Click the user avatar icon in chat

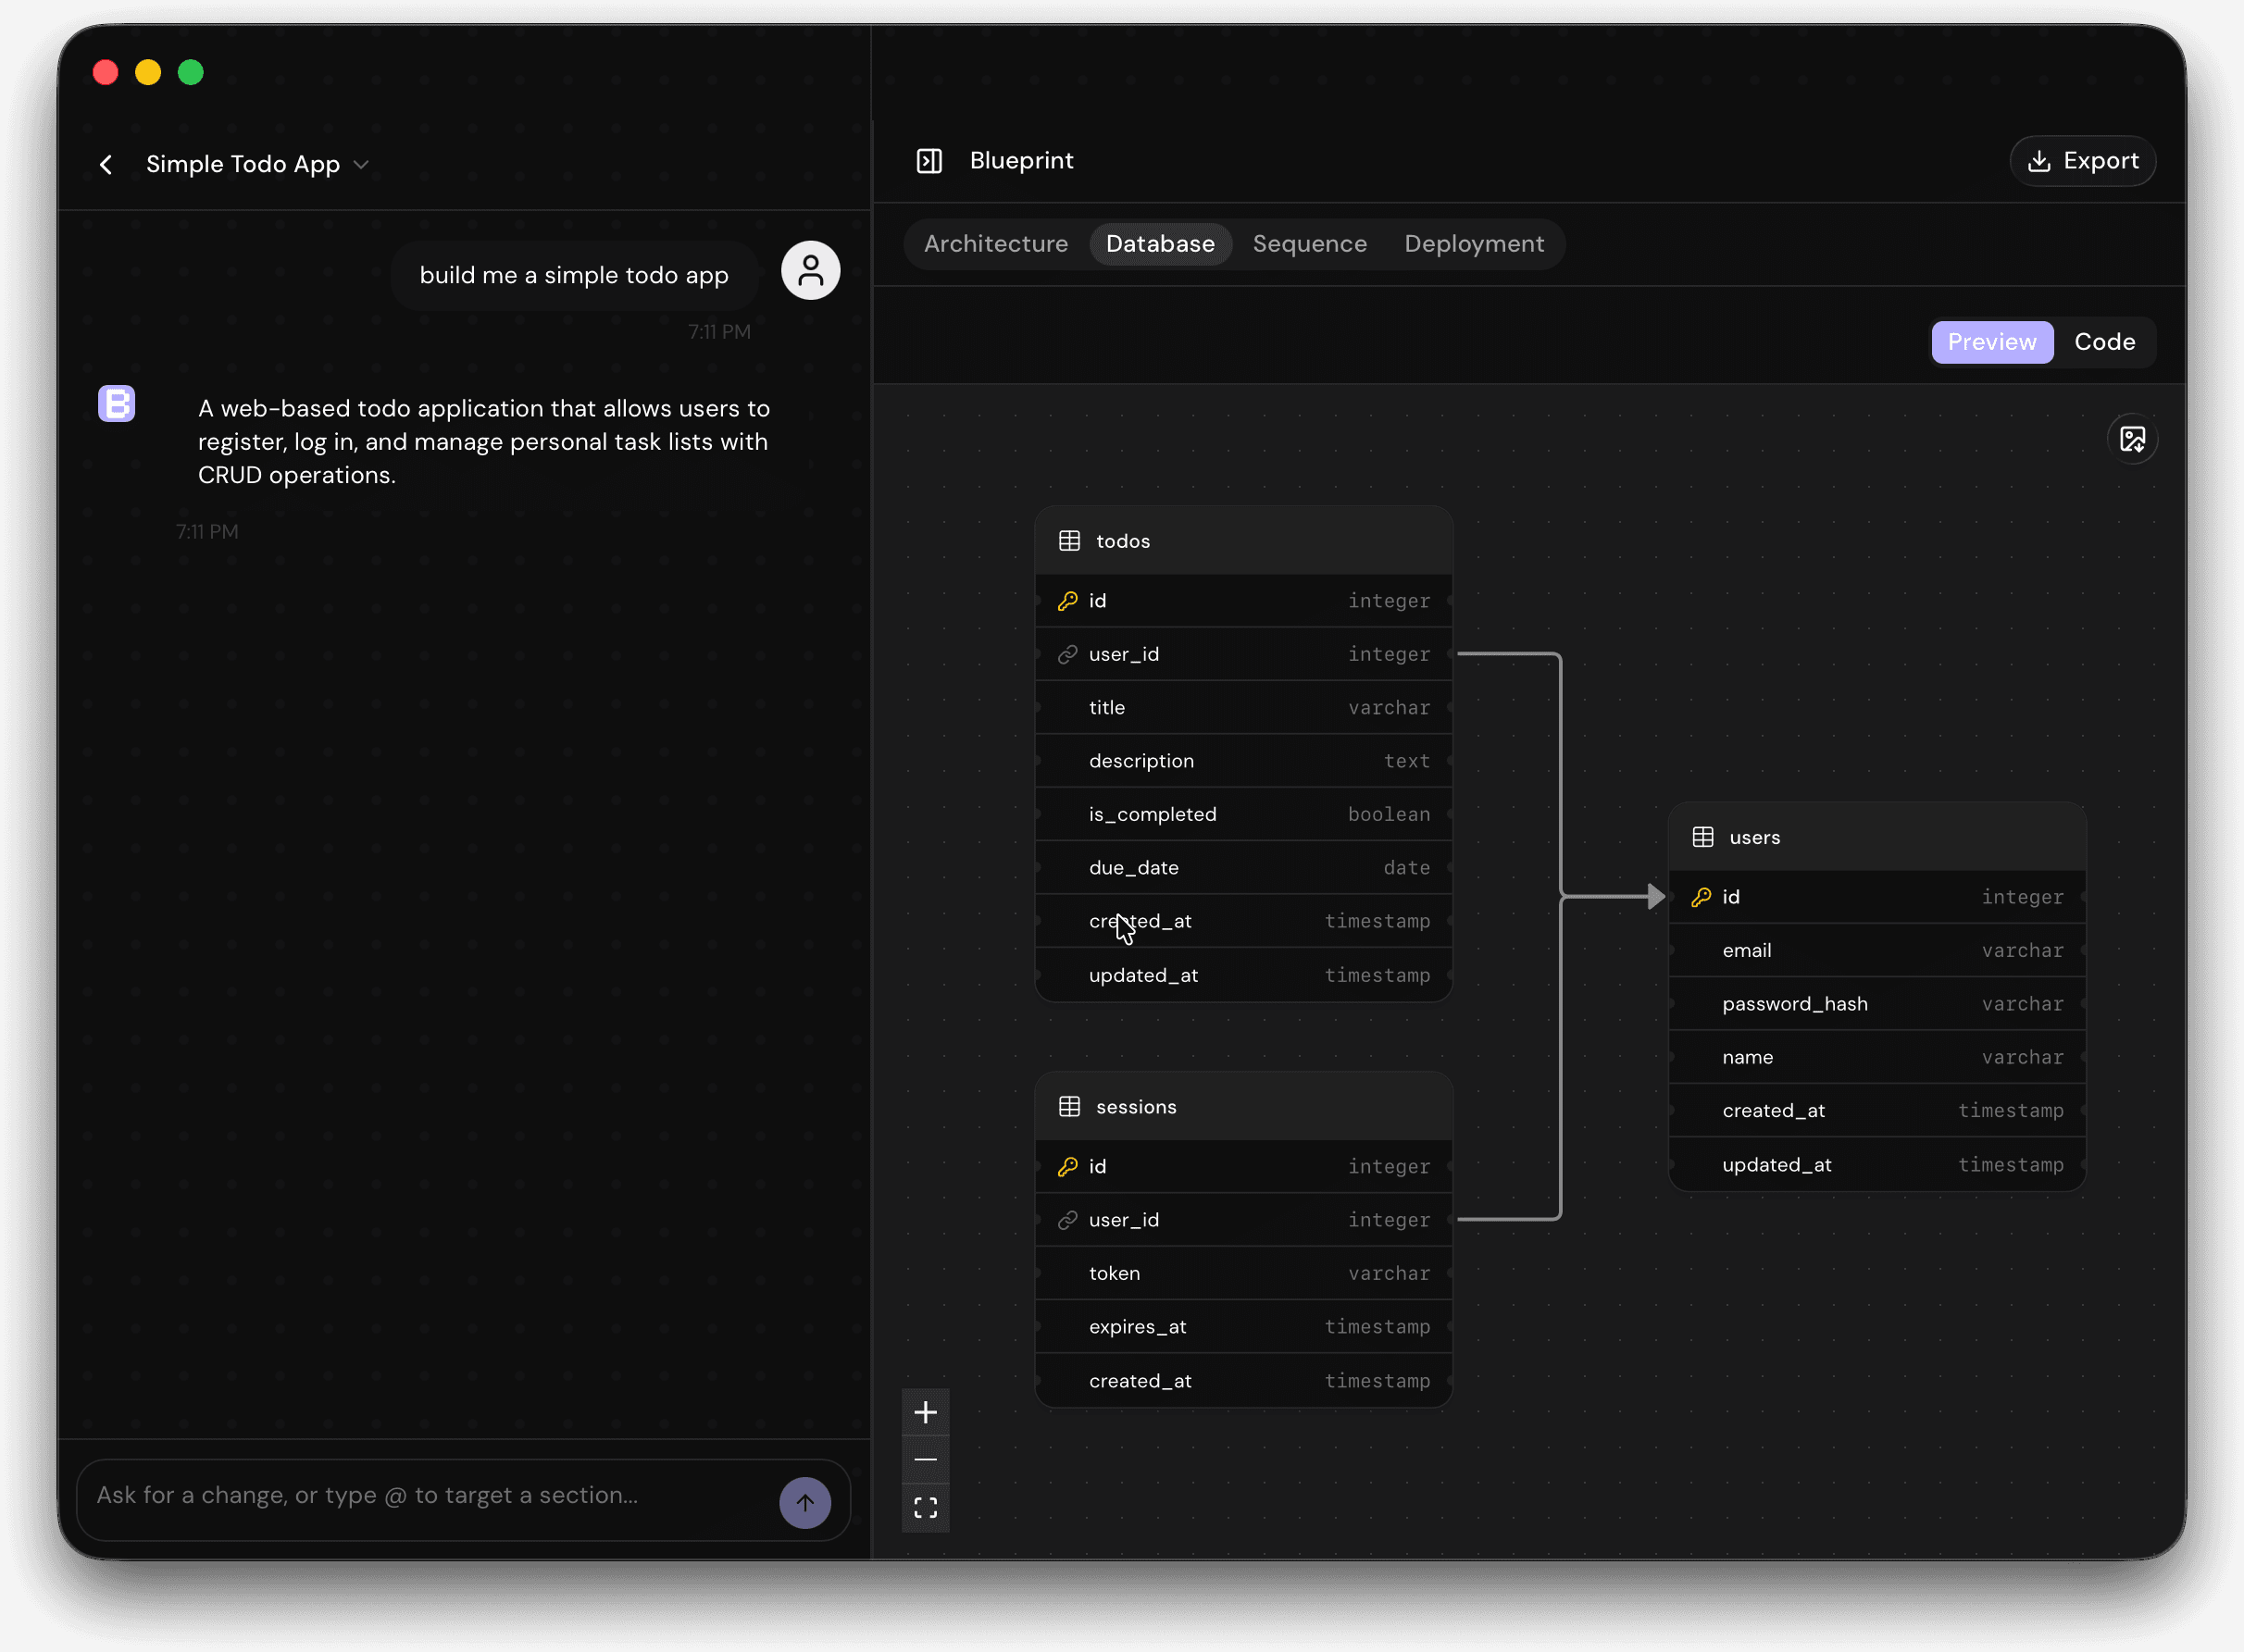(x=810, y=270)
